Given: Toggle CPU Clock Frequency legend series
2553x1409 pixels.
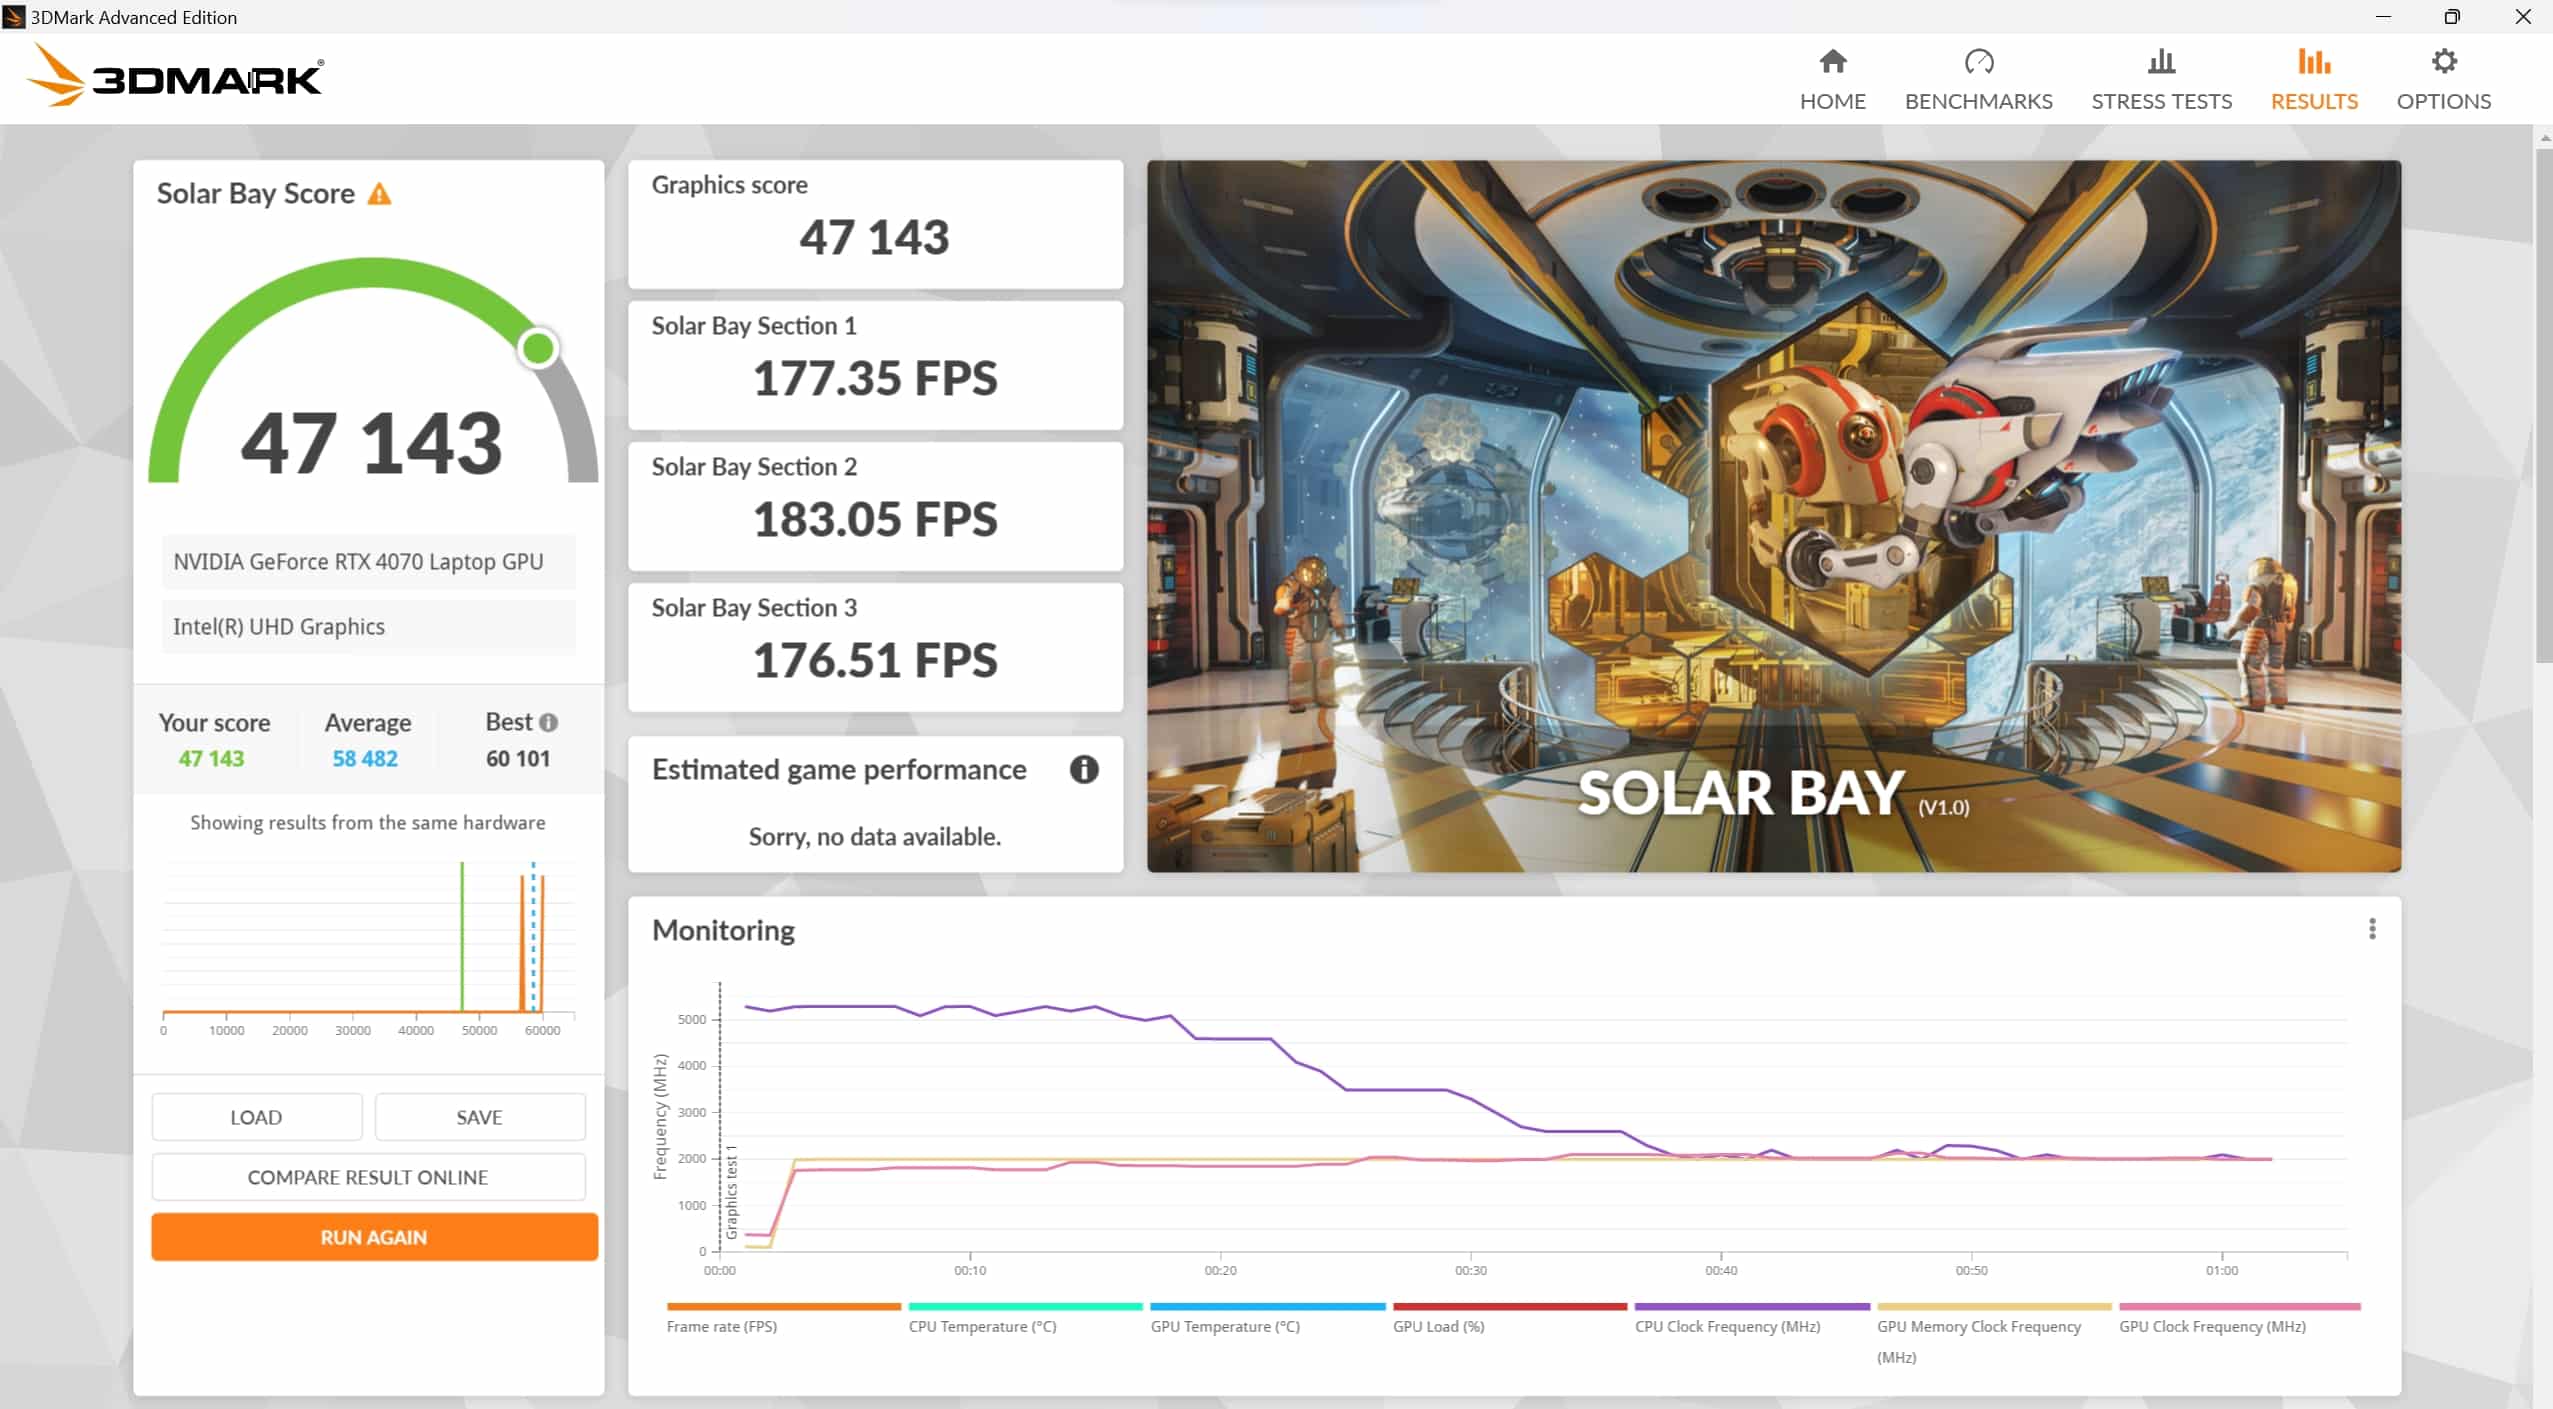Looking at the screenshot, I should [1727, 1326].
